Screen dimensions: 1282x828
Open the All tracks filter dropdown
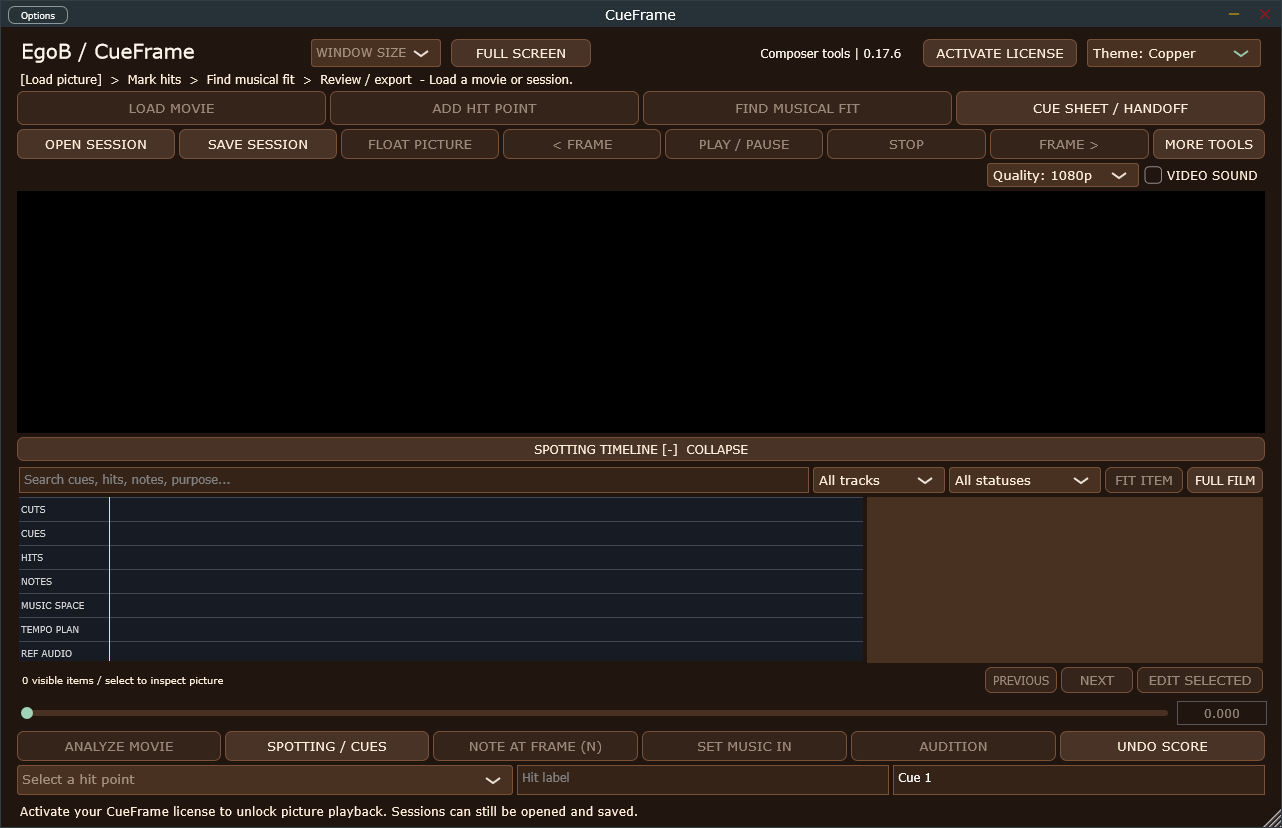(x=878, y=480)
